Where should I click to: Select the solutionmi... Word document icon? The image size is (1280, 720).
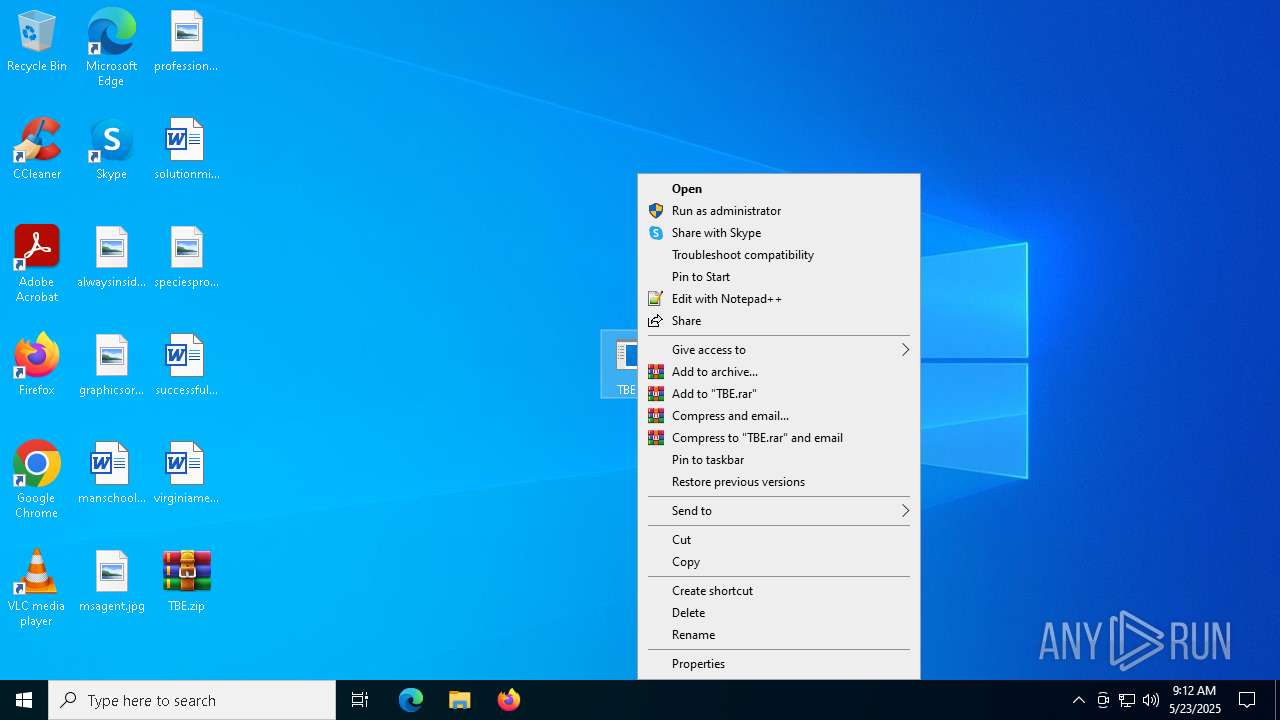[186, 150]
